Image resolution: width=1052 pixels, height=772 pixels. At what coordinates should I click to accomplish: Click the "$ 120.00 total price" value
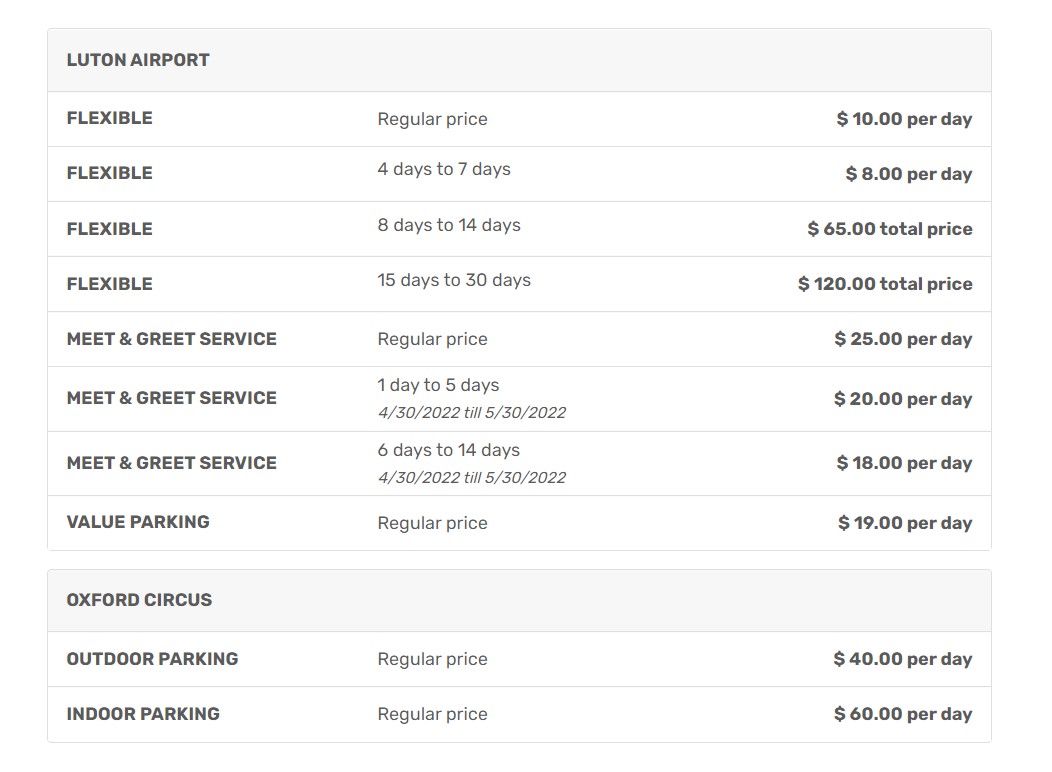[x=885, y=284]
